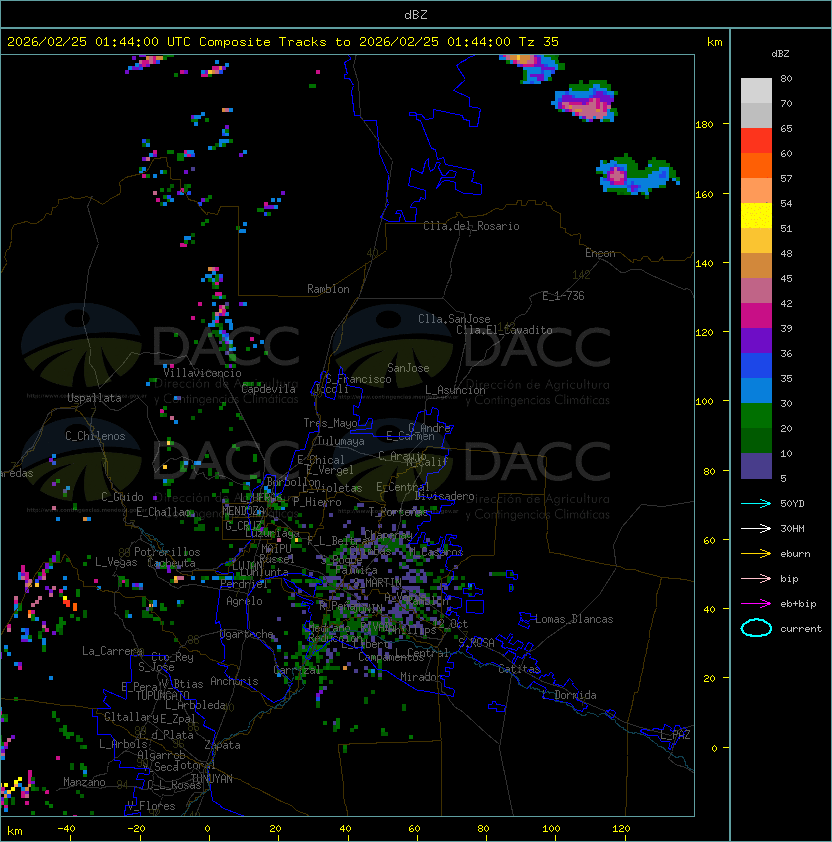Click the 'Ramblon' place label
Screen dimensions: 832x842
click(x=328, y=289)
